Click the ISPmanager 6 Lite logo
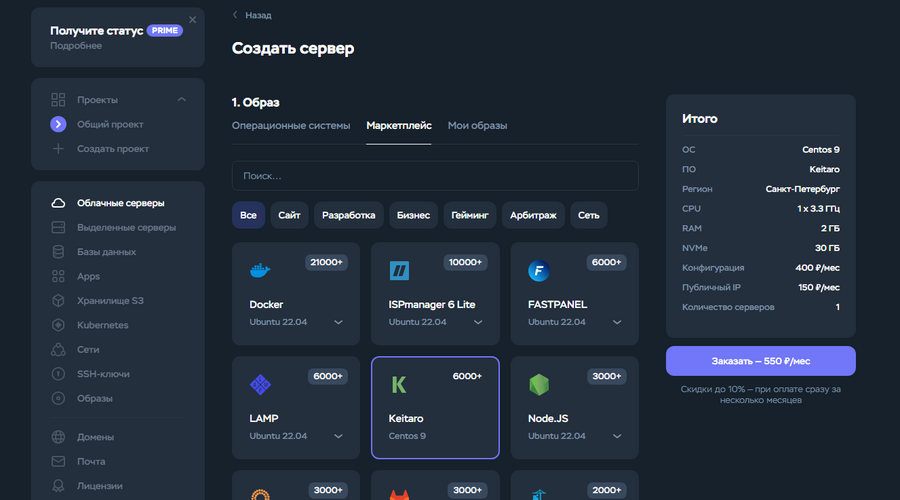This screenshot has width=900, height=500. pos(399,270)
